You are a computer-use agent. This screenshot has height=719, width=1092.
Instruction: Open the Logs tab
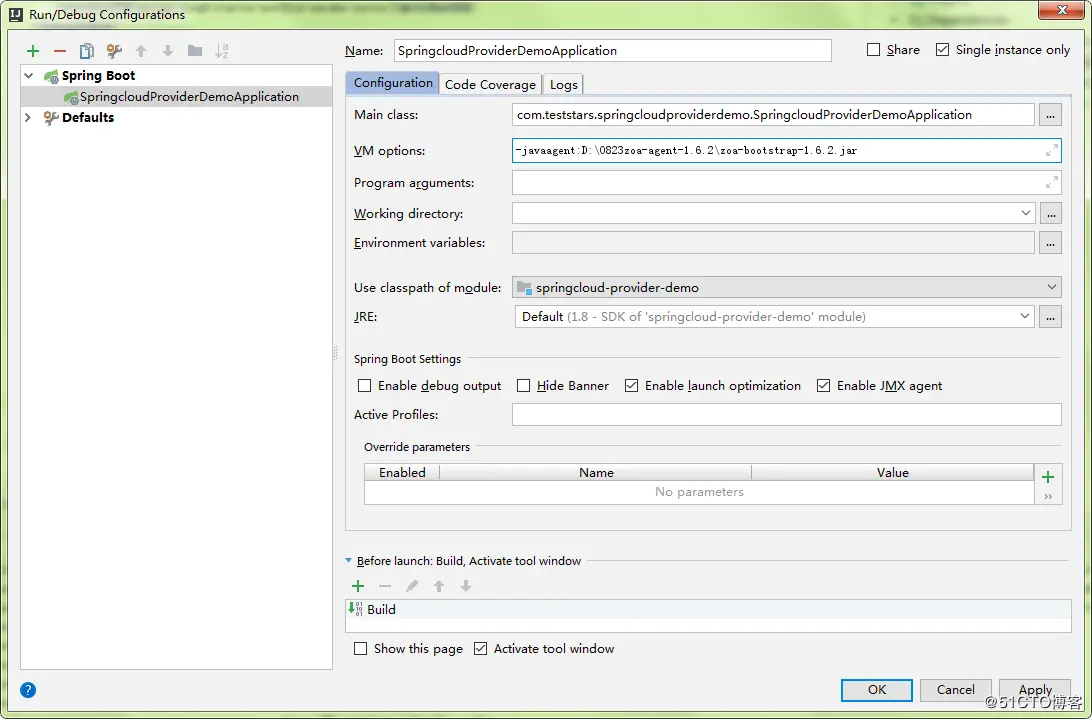[x=563, y=84]
